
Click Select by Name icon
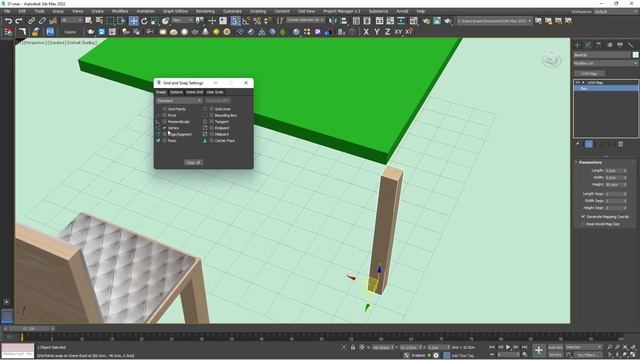click(99, 21)
